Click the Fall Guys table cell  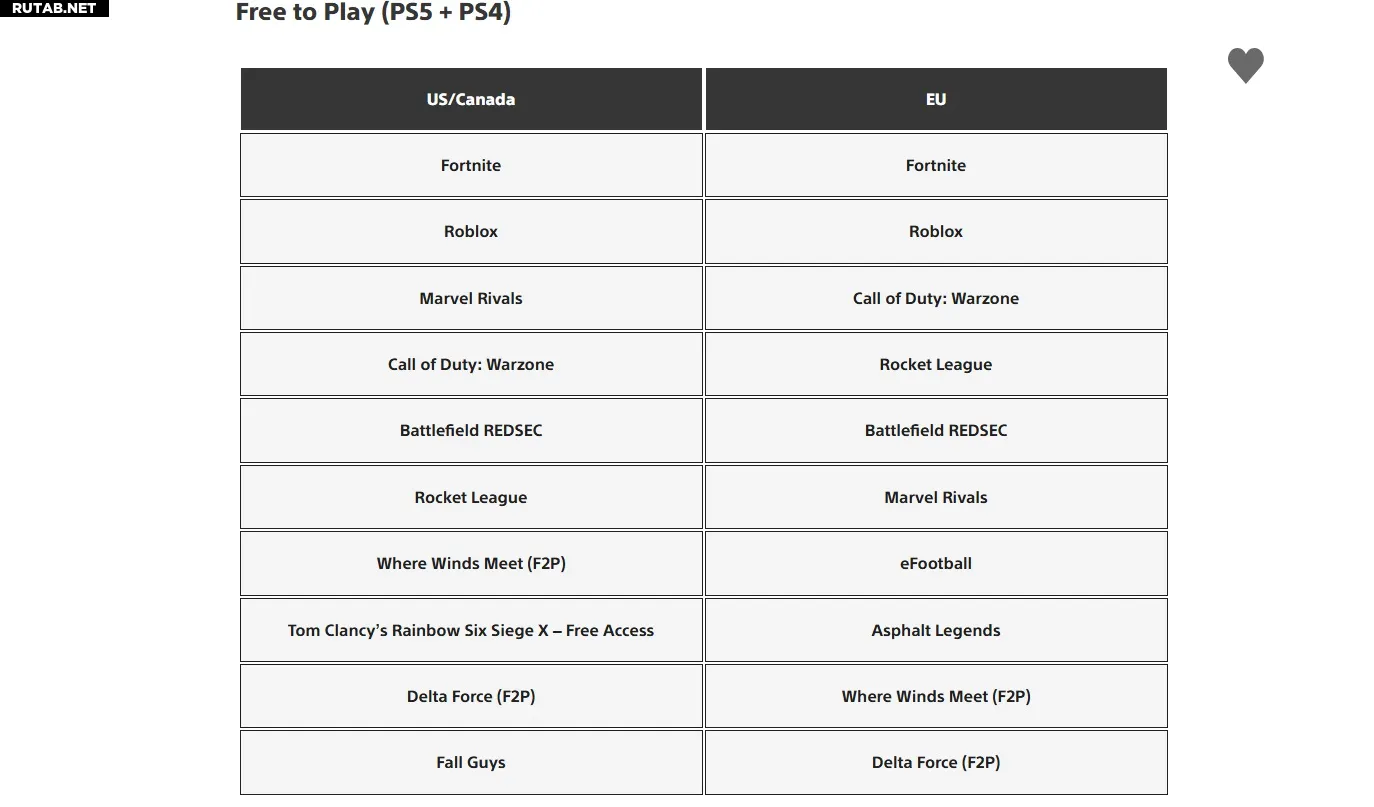coord(471,762)
